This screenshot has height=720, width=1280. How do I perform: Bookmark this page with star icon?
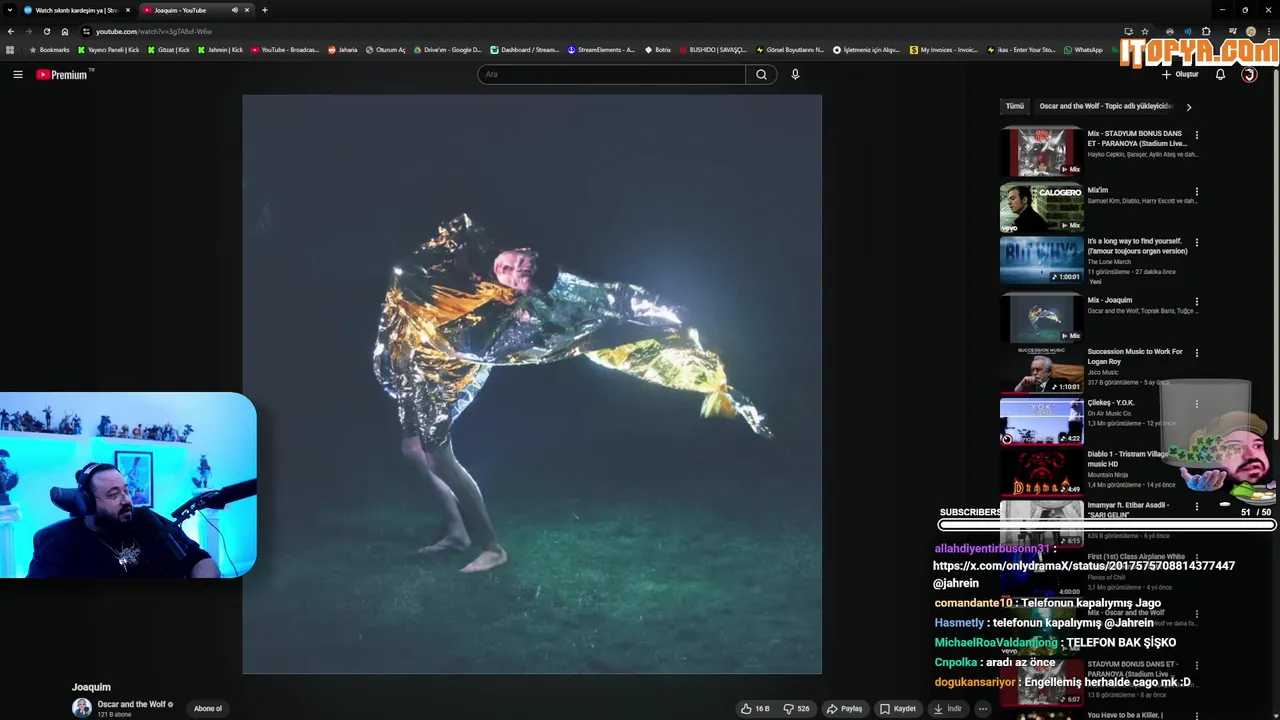(x=1145, y=31)
